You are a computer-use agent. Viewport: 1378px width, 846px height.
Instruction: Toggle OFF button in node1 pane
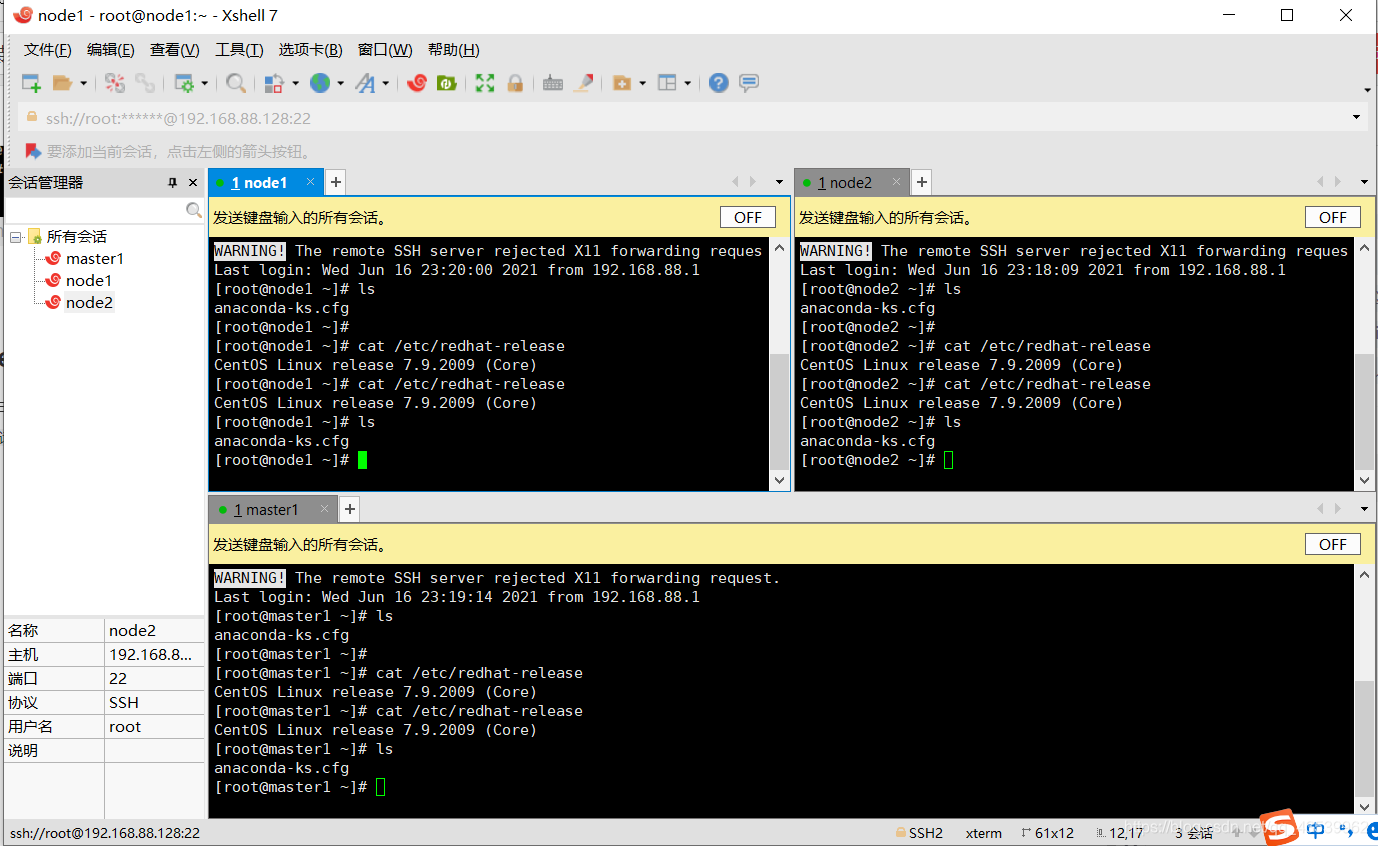point(748,217)
